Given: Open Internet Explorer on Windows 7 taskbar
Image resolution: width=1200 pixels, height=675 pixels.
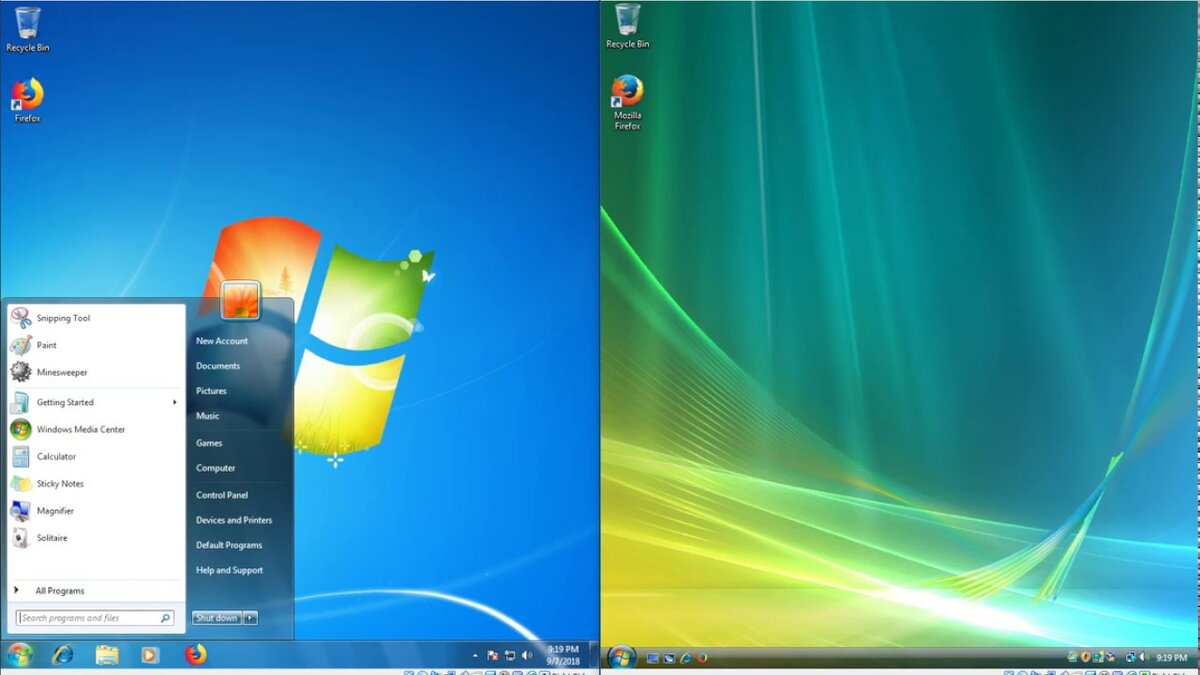Looking at the screenshot, I should click(x=63, y=655).
